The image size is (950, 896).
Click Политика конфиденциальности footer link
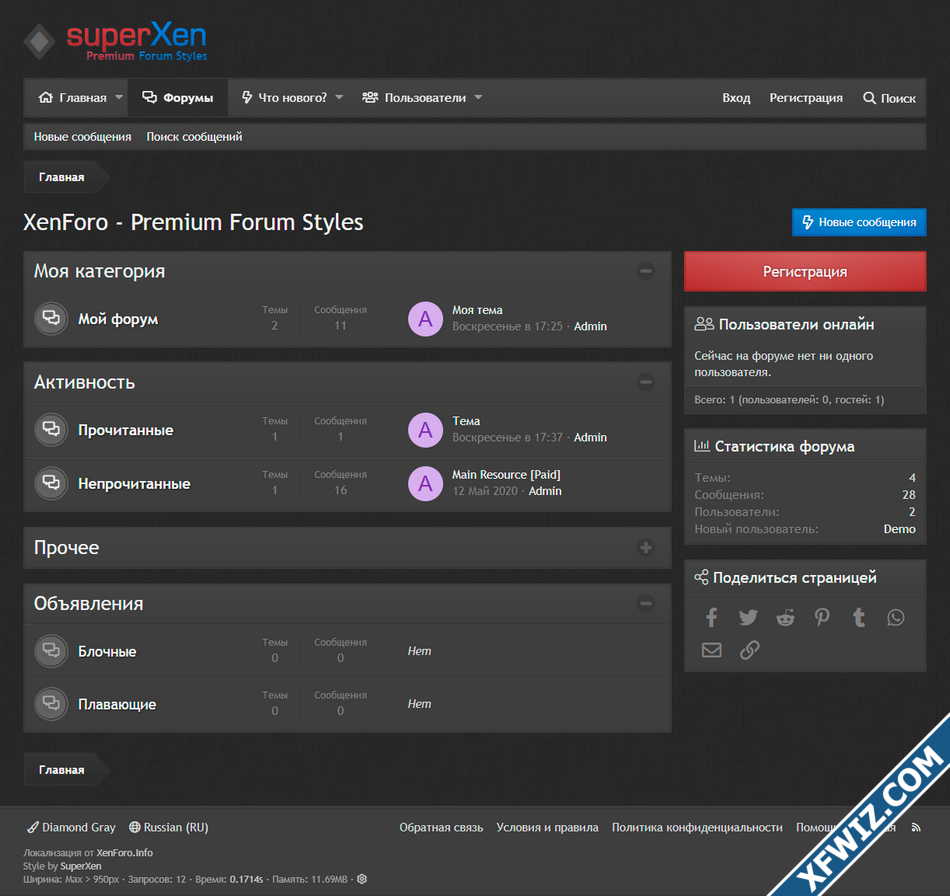(697, 828)
